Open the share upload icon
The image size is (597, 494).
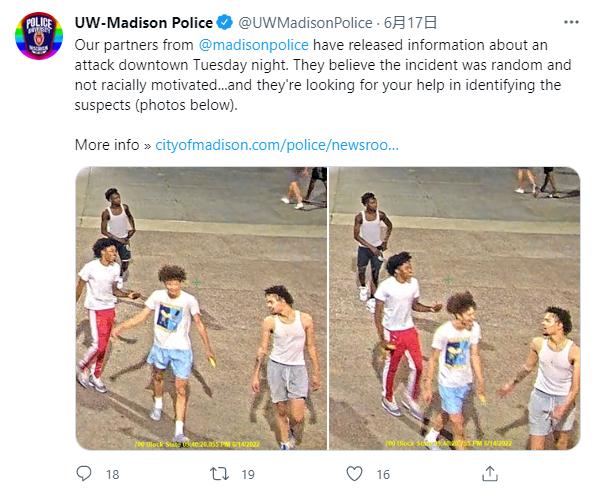pos(490,474)
